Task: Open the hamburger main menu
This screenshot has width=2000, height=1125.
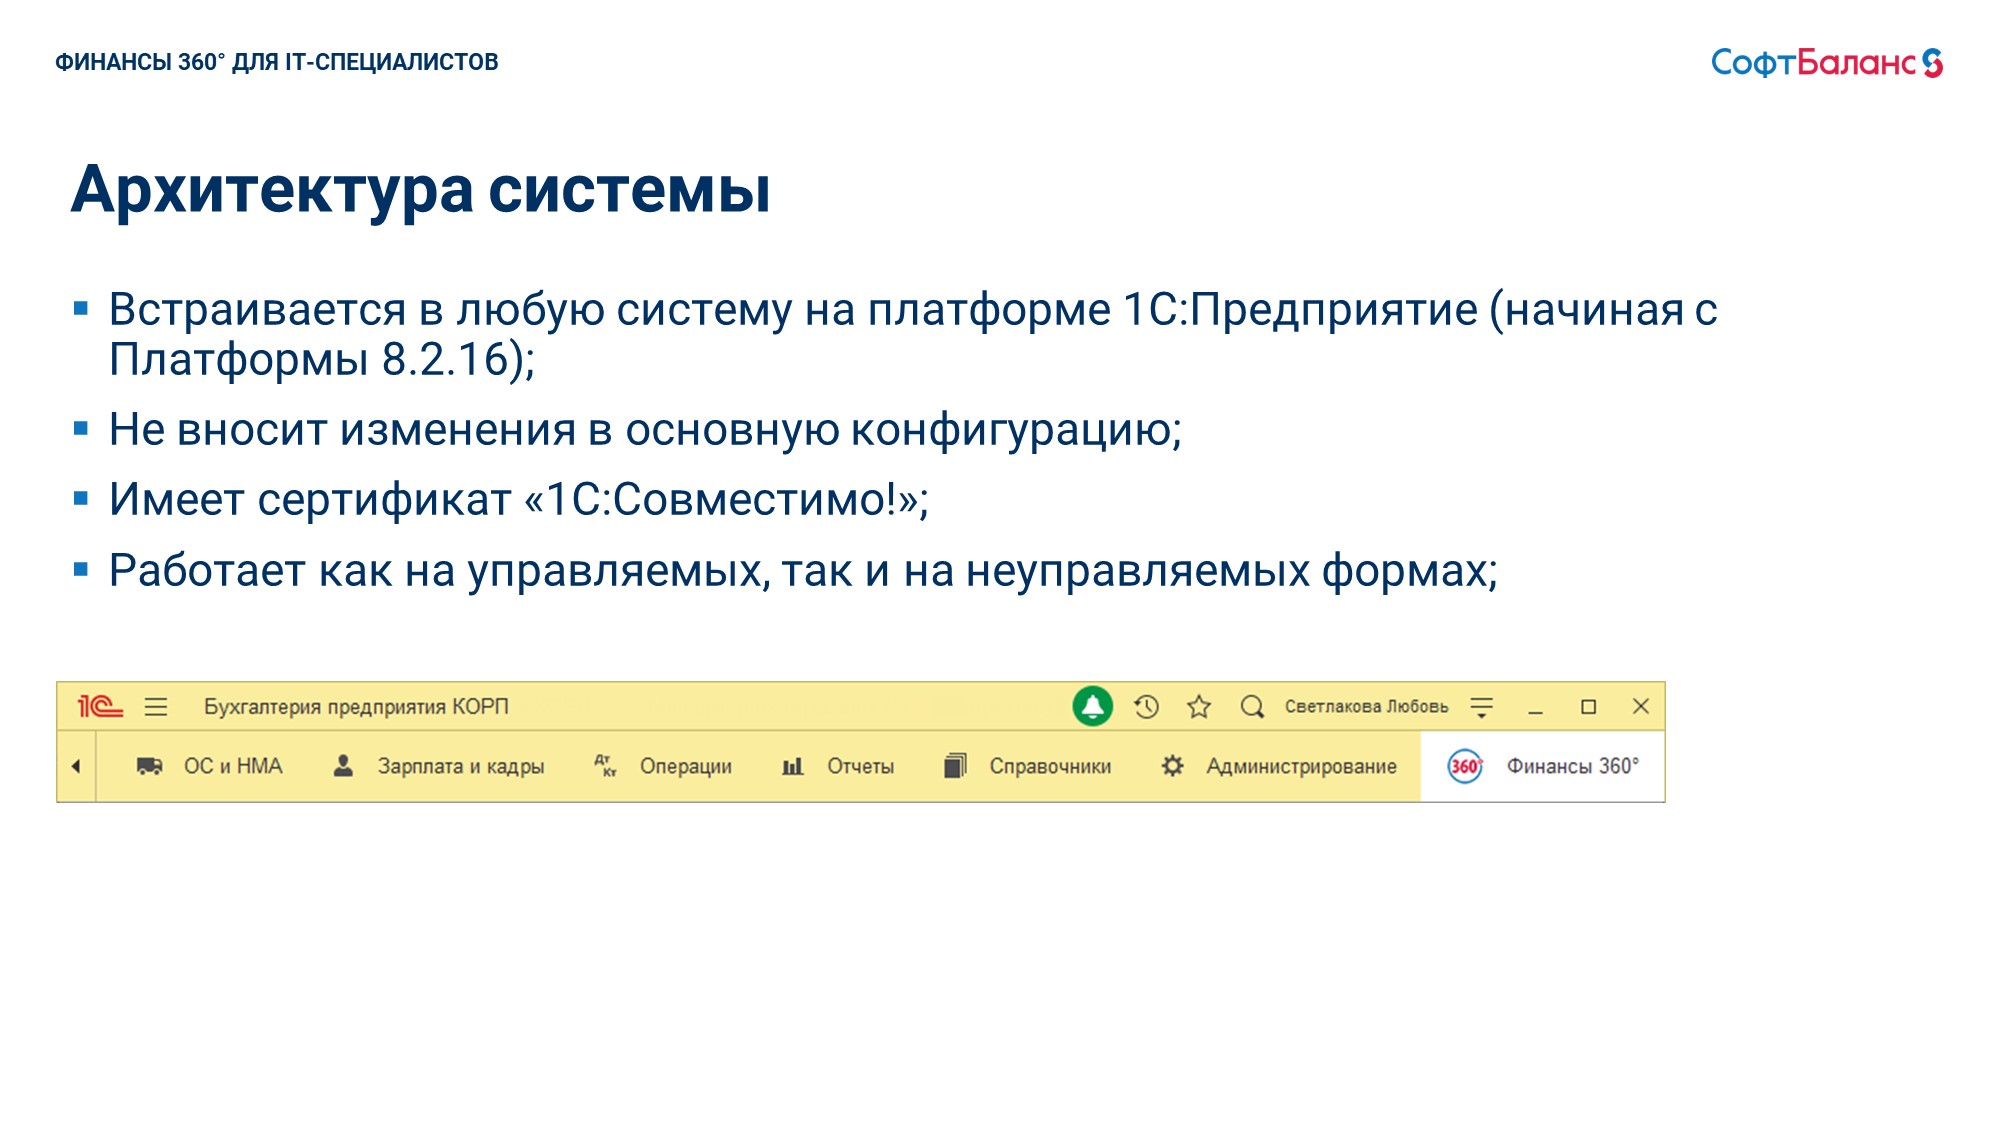Action: tap(156, 707)
